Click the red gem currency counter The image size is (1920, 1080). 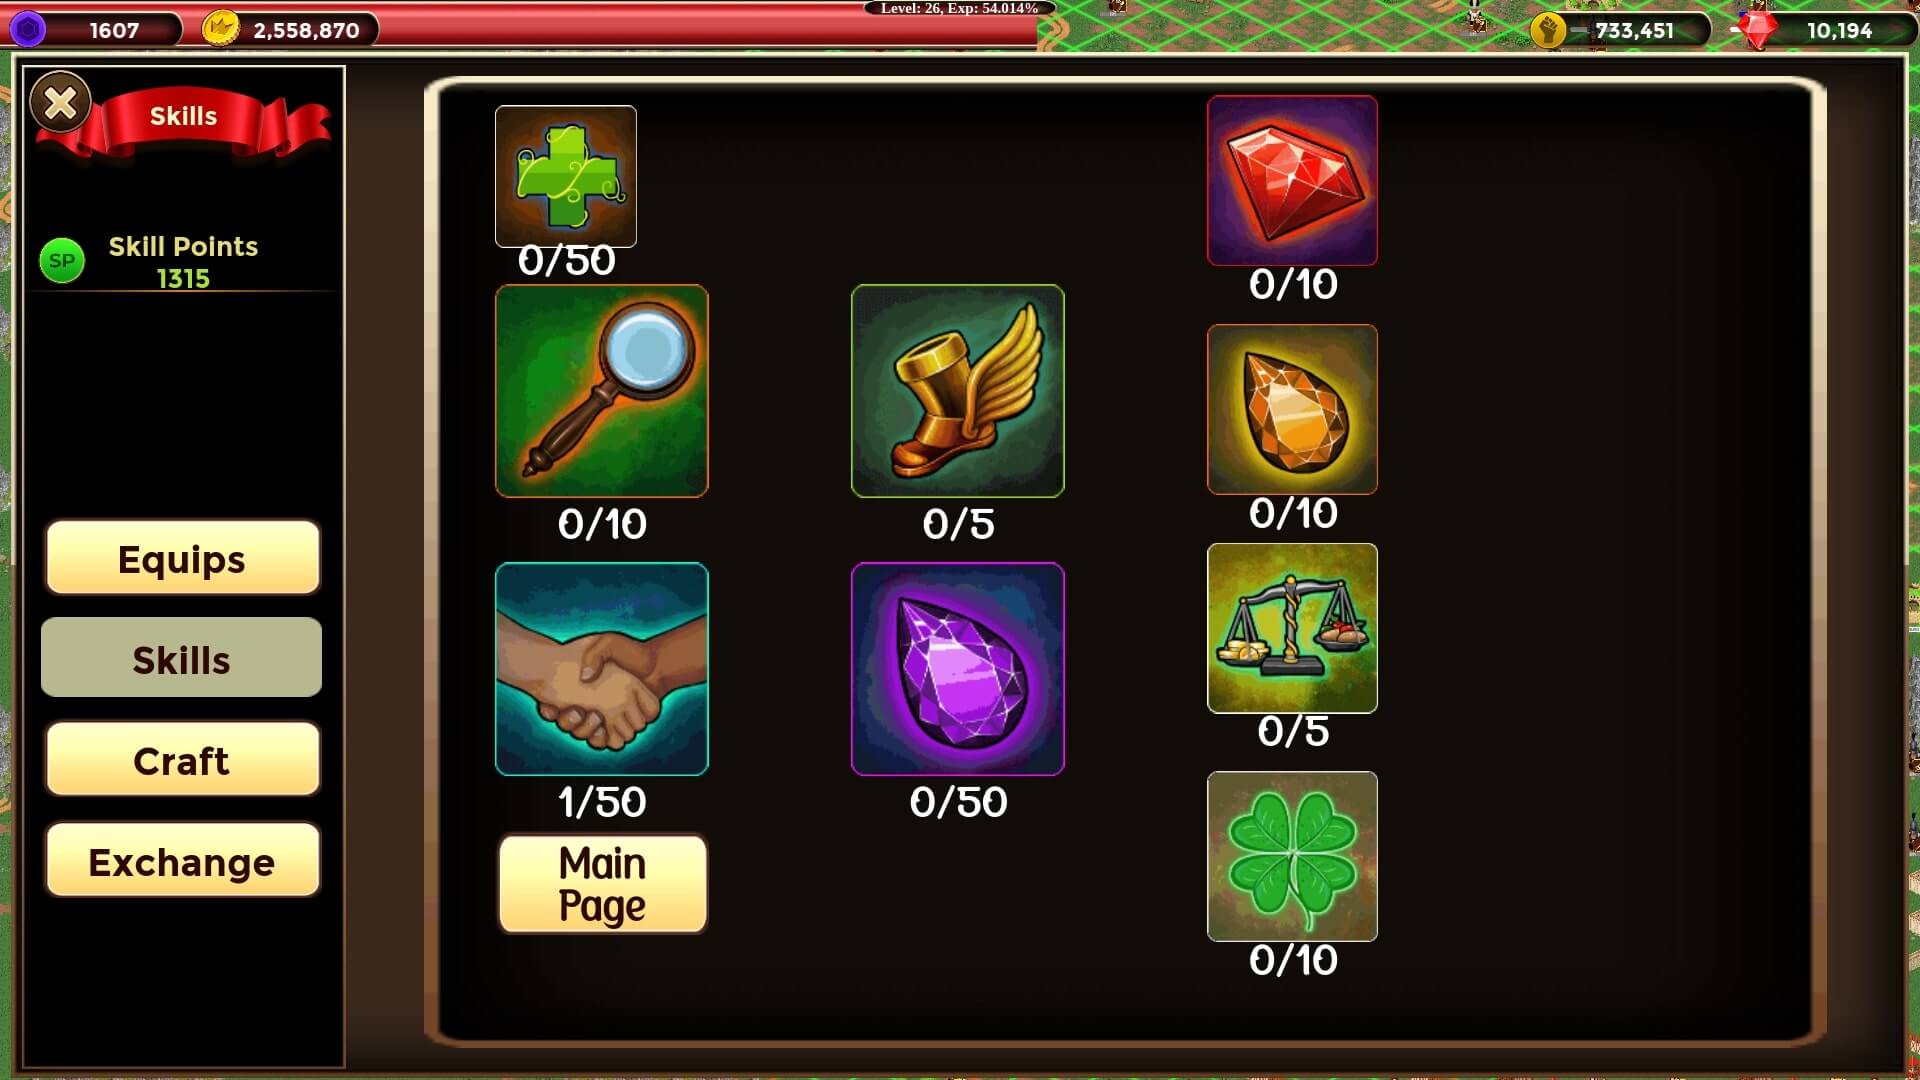tap(1817, 30)
